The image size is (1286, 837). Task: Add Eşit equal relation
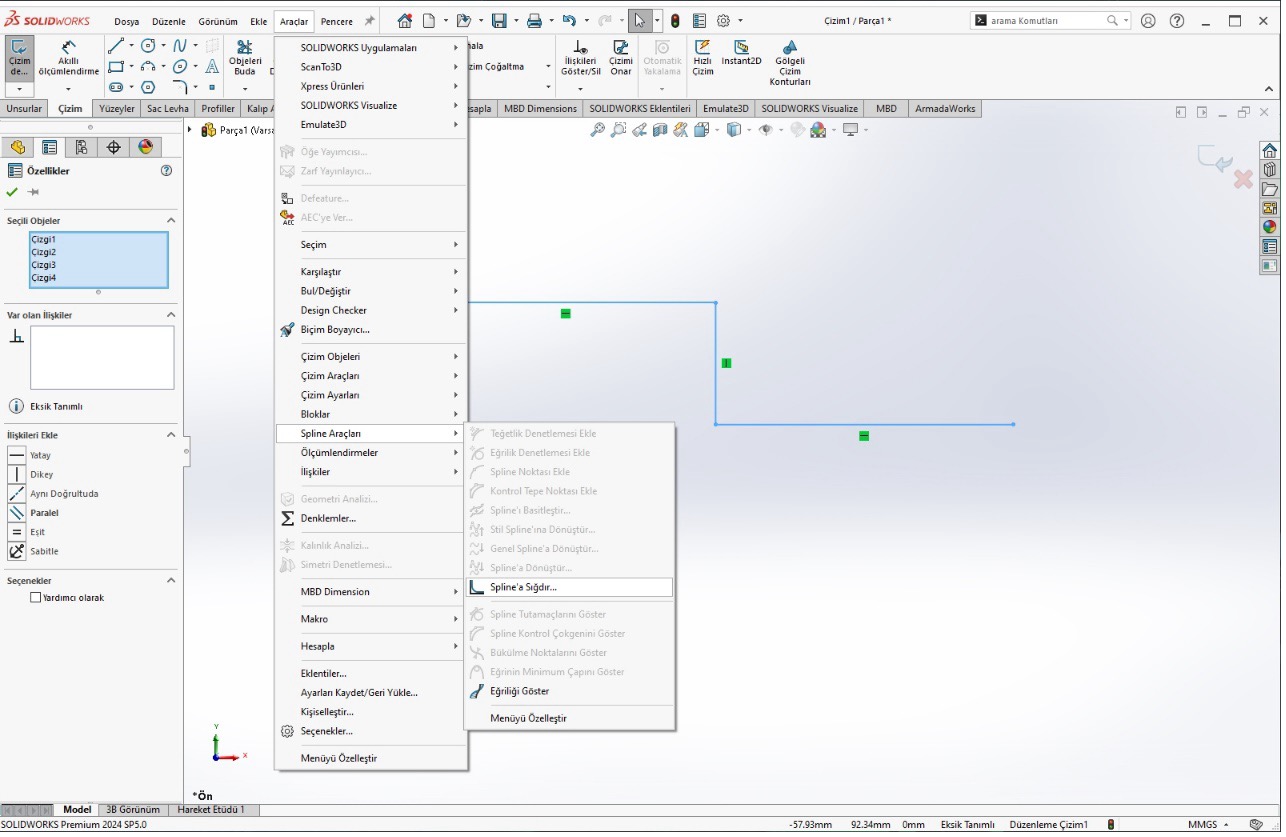tap(16, 532)
